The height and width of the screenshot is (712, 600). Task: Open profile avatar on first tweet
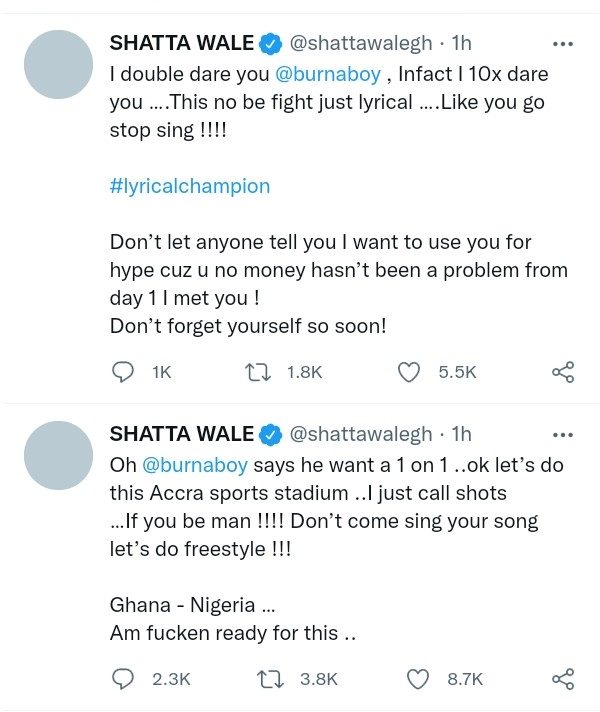click(58, 64)
